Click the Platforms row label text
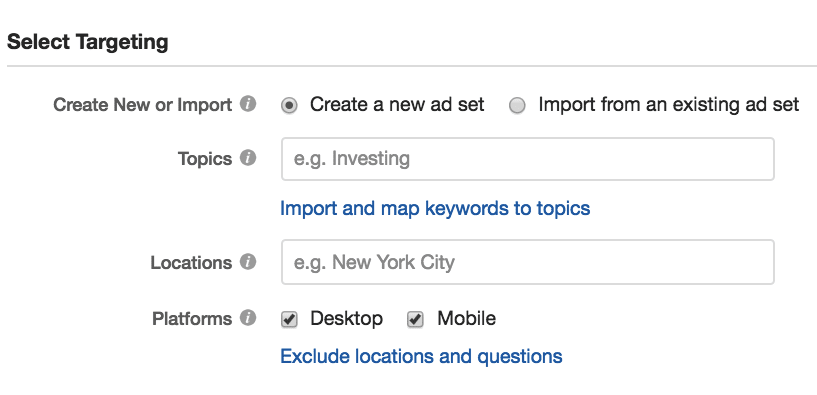Image resolution: width=817 pixels, height=395 pixels. (x=192, y=318)
